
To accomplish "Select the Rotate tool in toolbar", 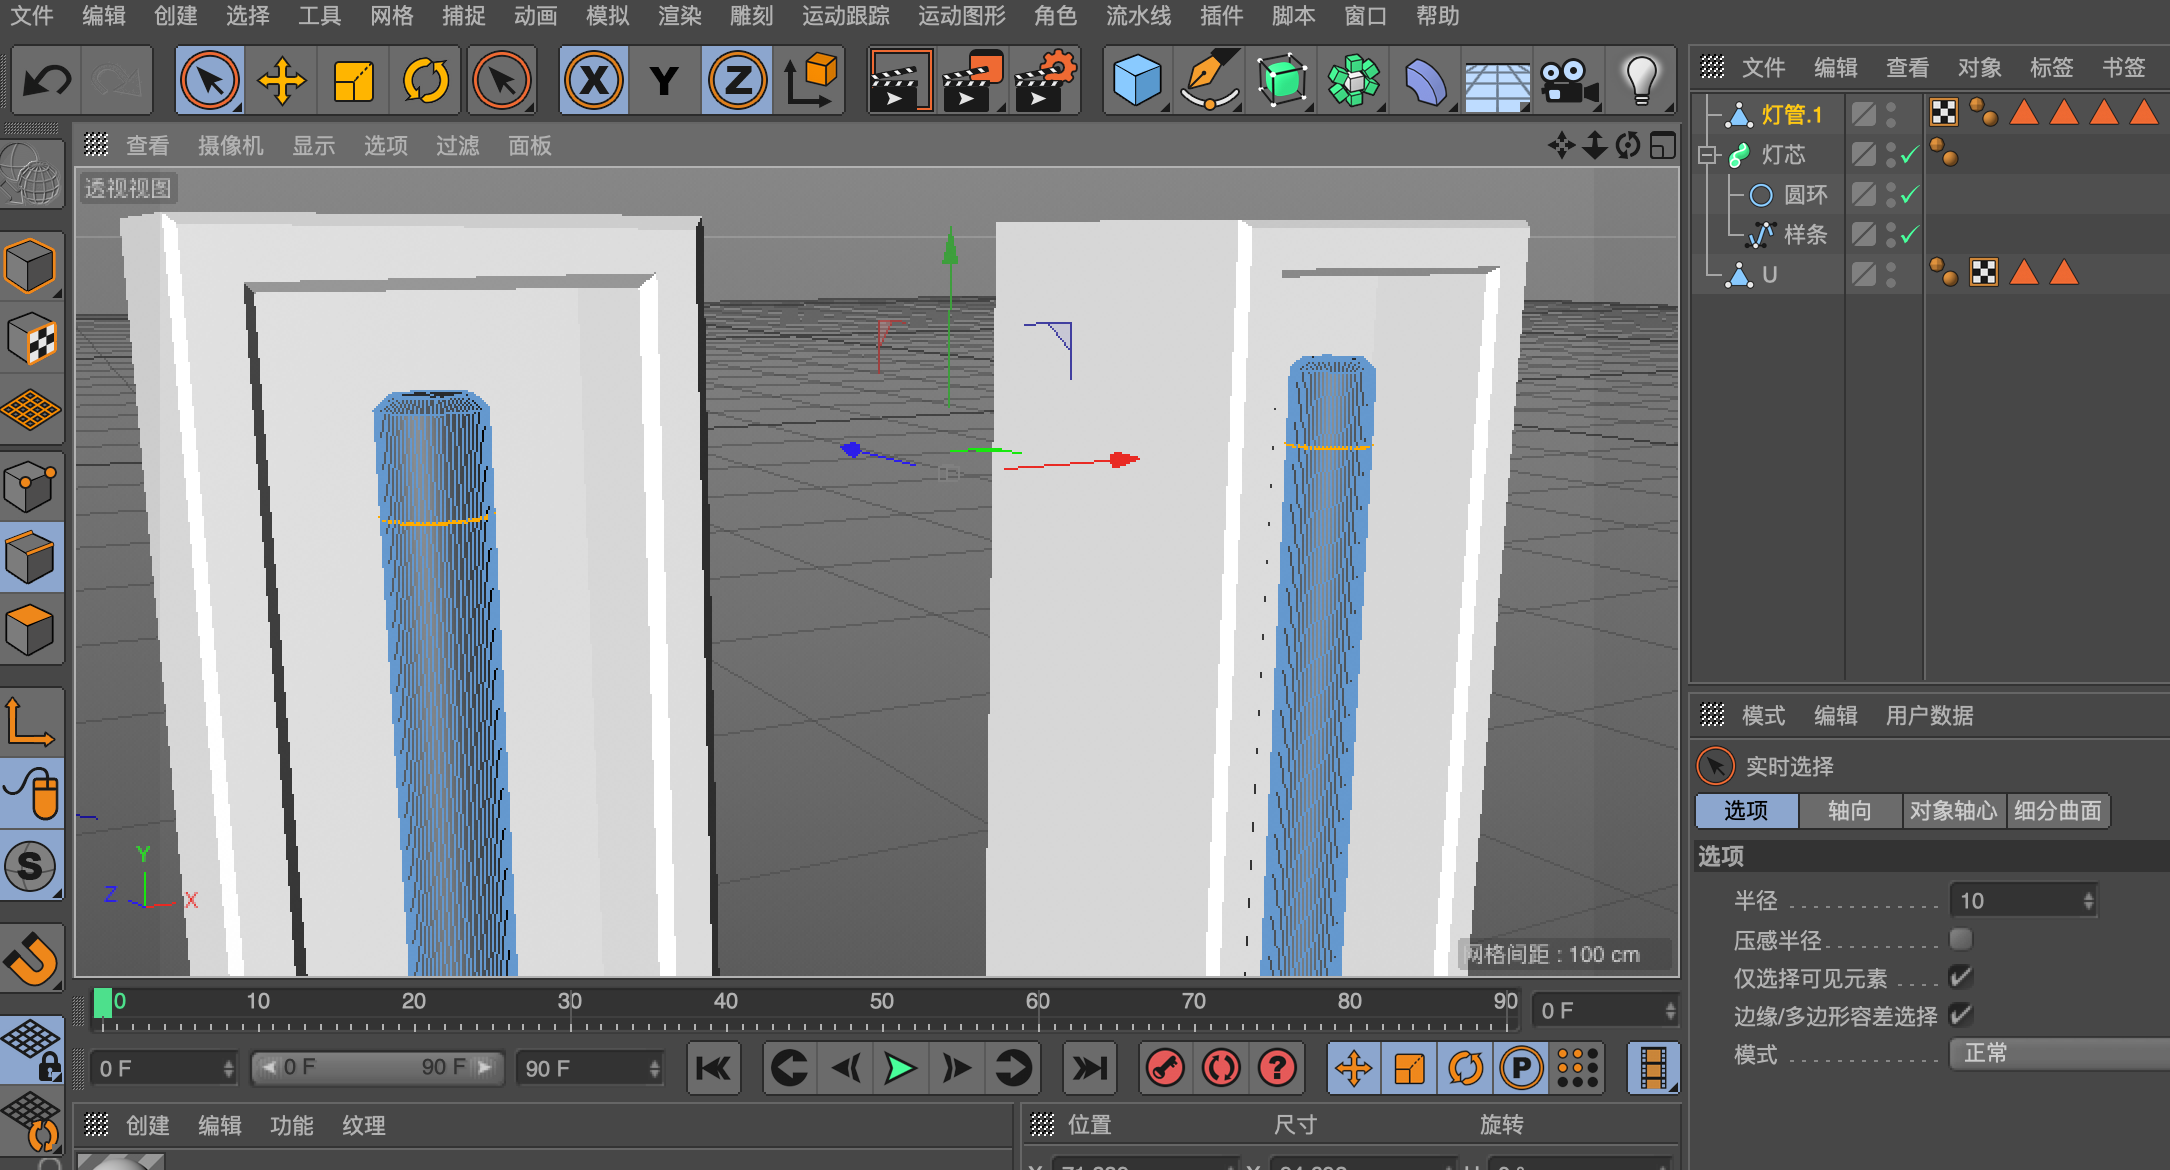I will point(425,81).
